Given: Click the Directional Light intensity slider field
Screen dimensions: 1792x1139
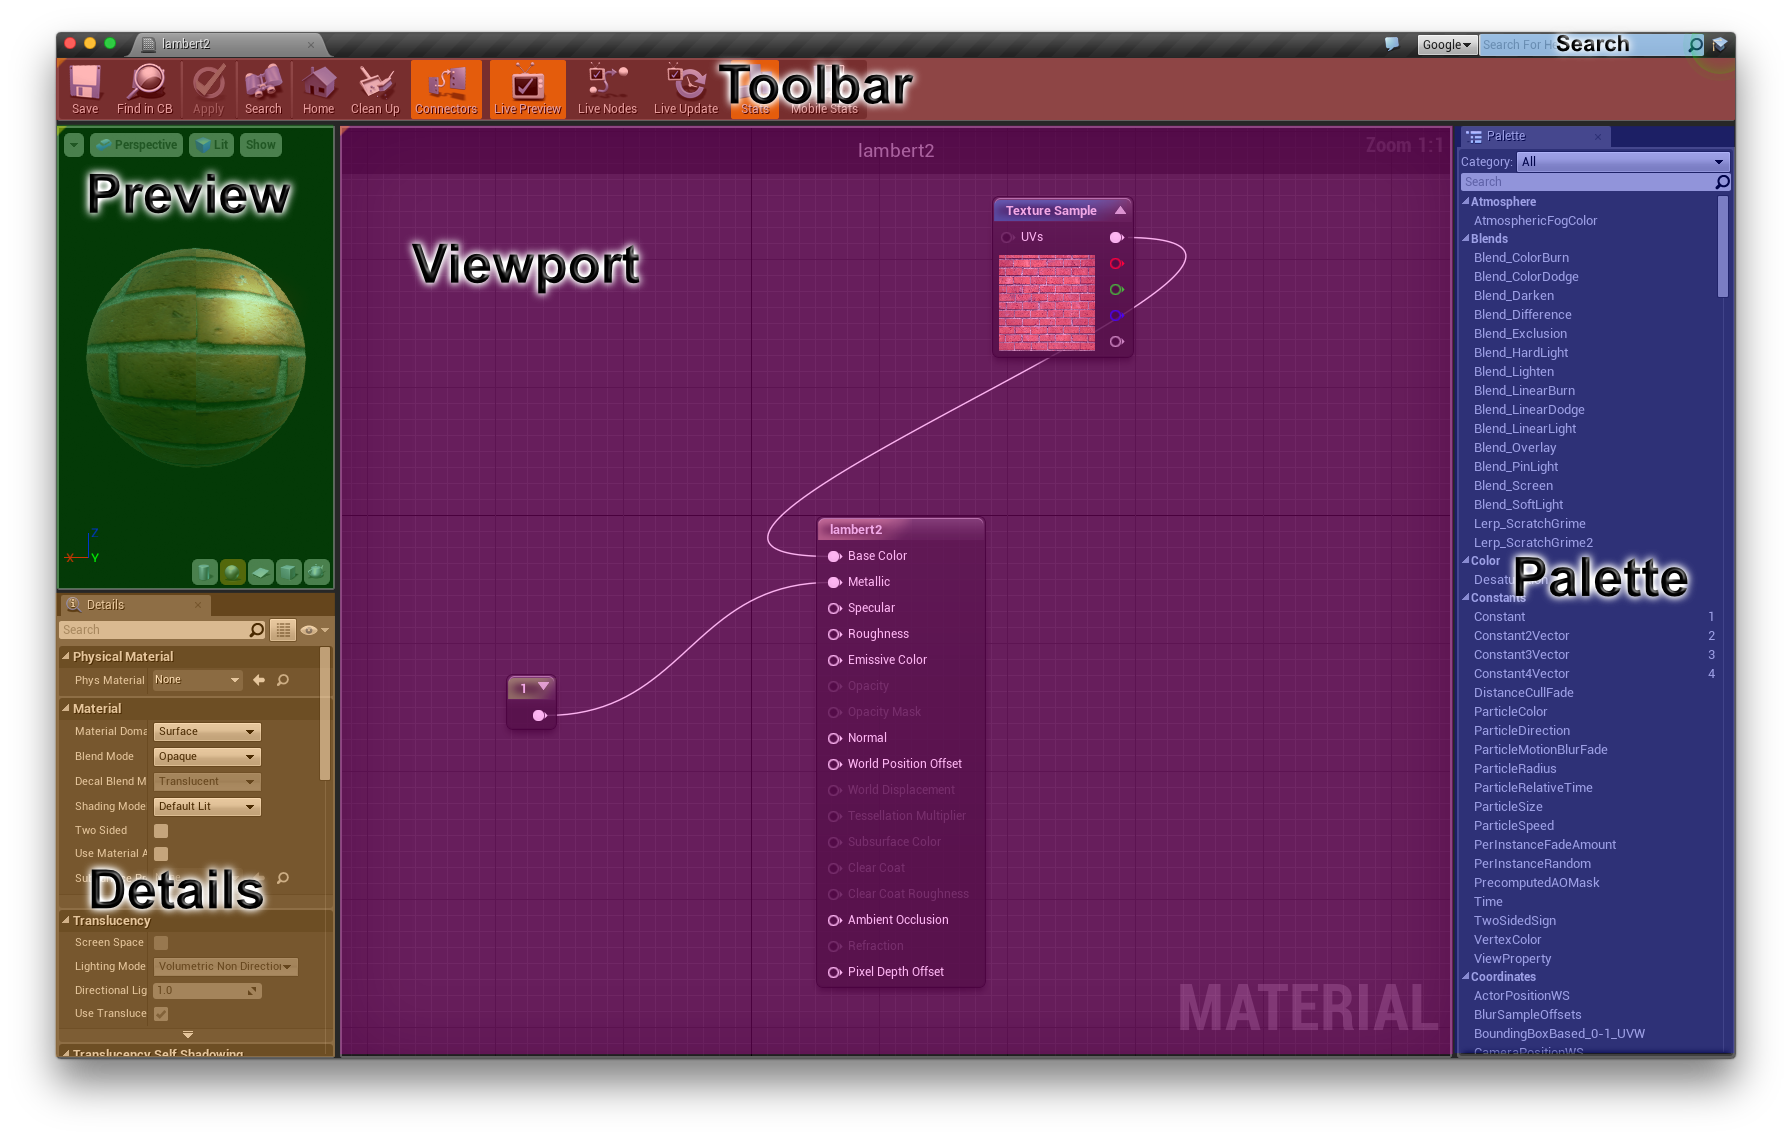Looking at the screenshot, I should [207, 990].
